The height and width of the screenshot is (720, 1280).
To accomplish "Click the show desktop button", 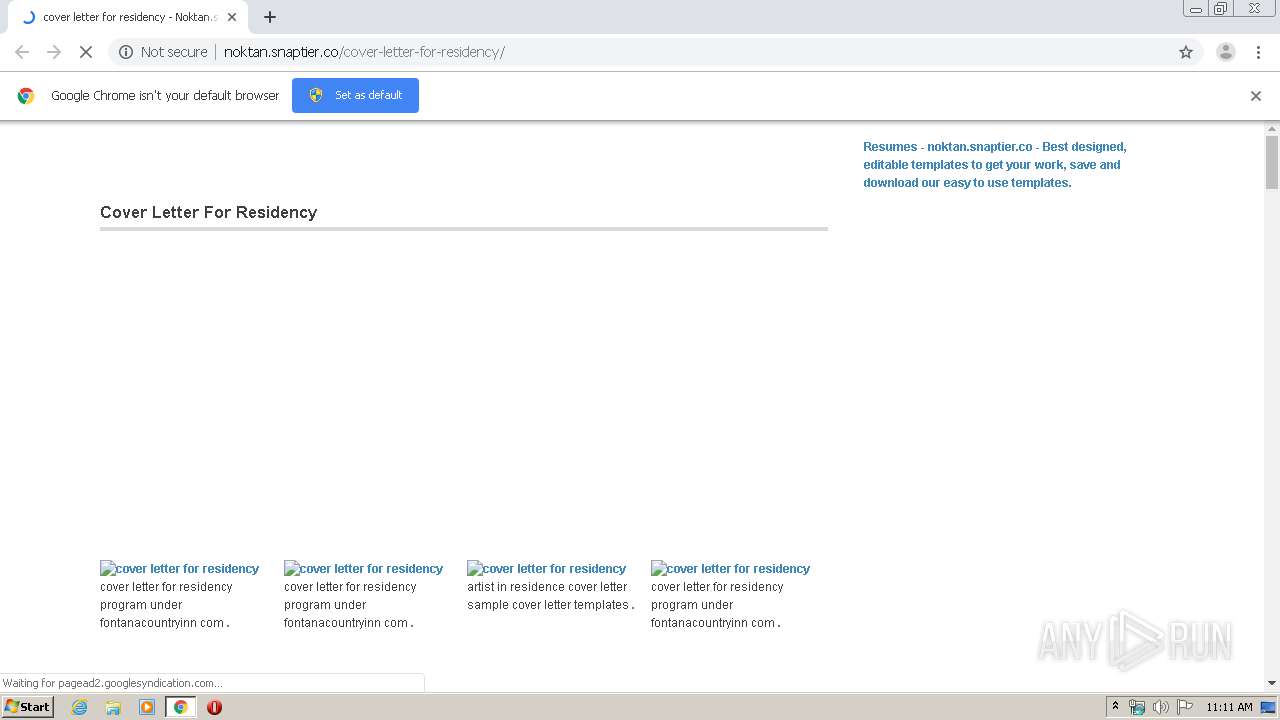I will click(x=1269, y=707).
